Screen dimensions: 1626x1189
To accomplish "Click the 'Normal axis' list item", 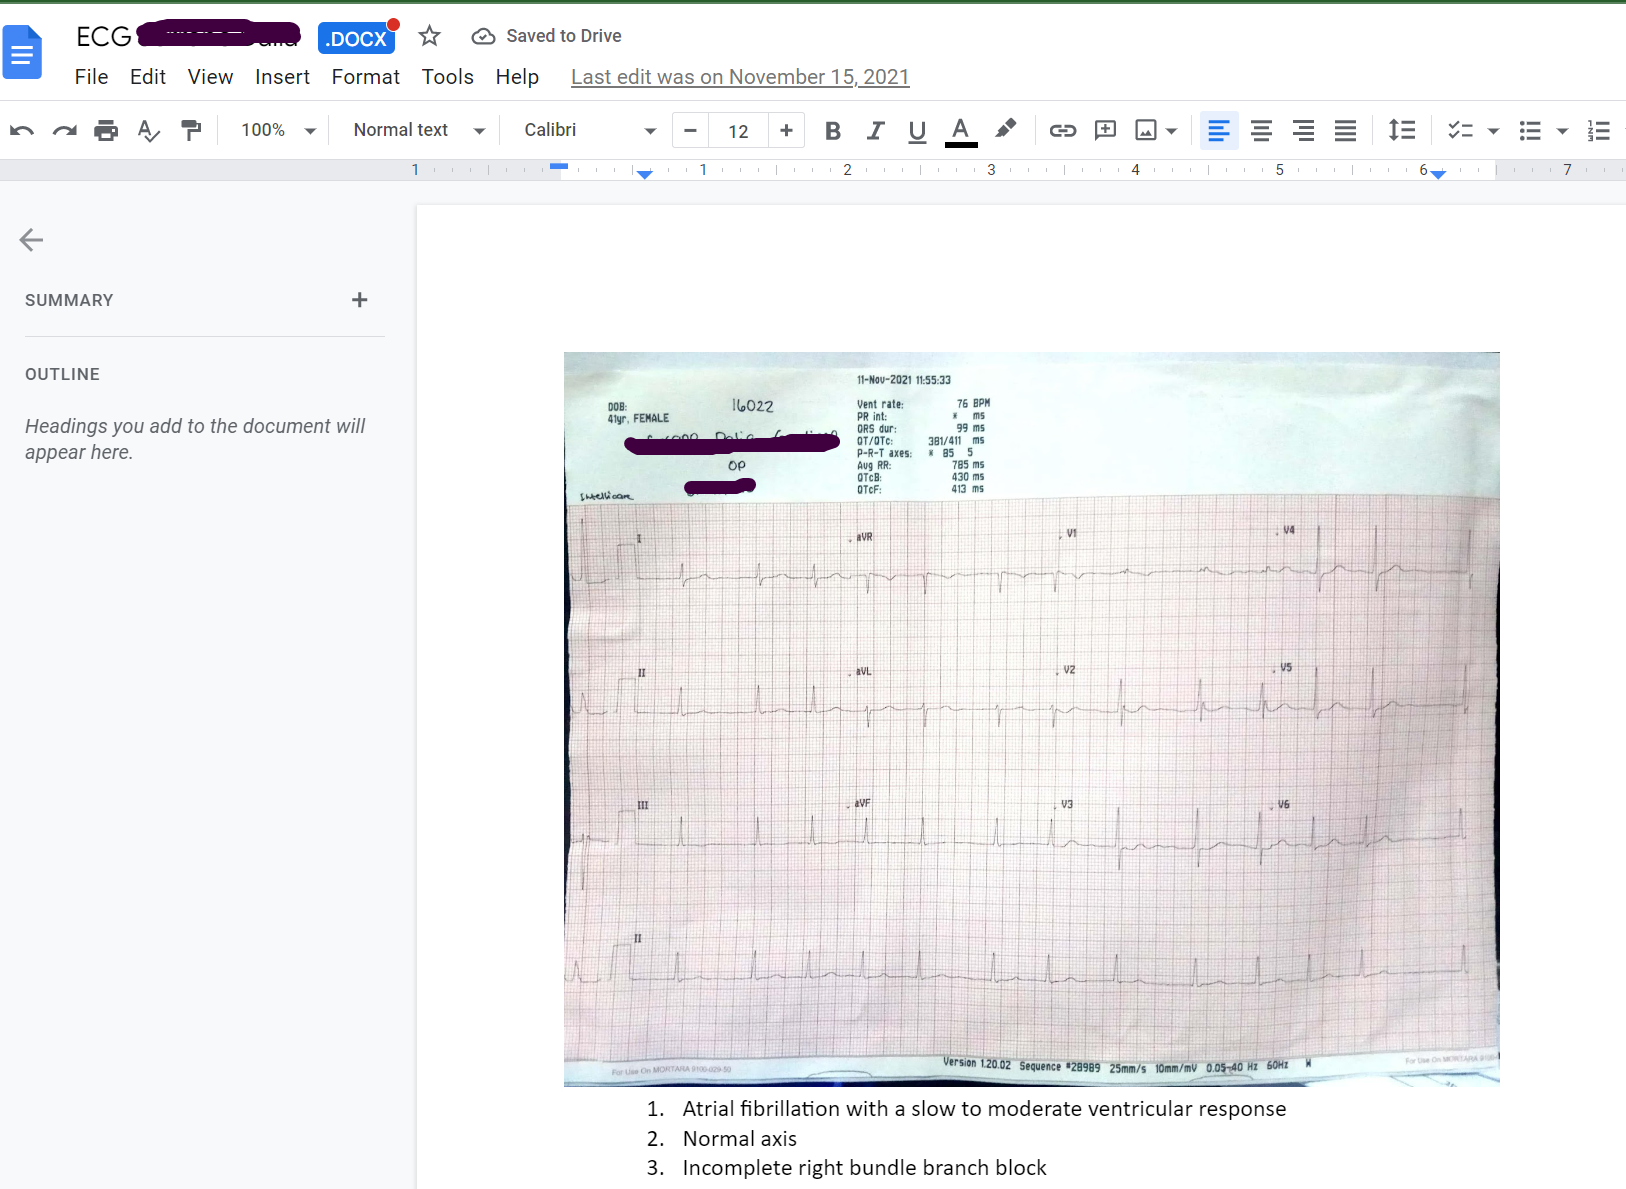I will point(740,1139).
